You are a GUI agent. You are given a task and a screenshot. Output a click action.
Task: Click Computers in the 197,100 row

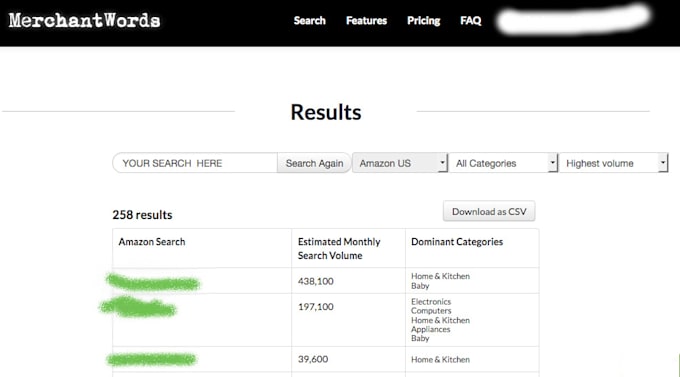point(431,311)
